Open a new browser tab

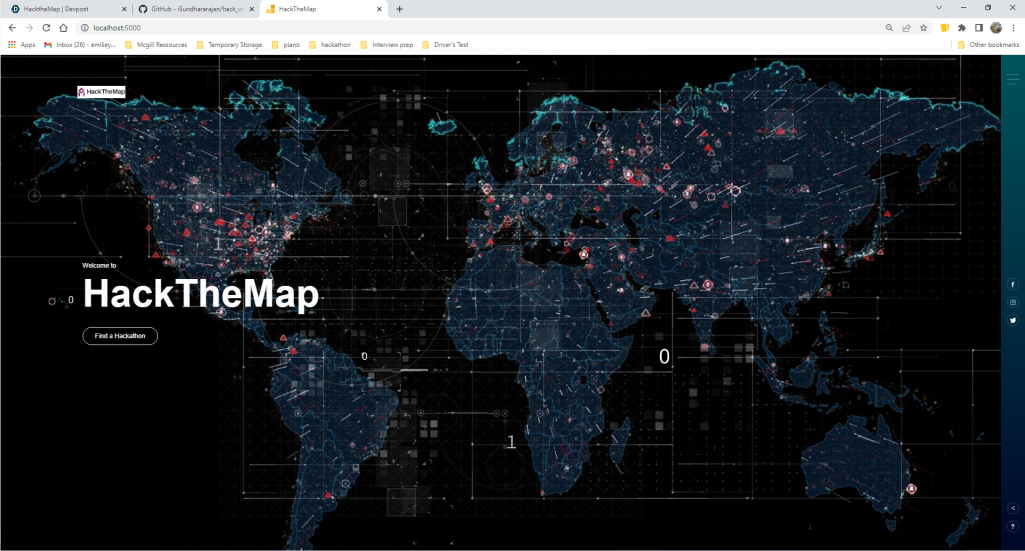coord(399,9)
